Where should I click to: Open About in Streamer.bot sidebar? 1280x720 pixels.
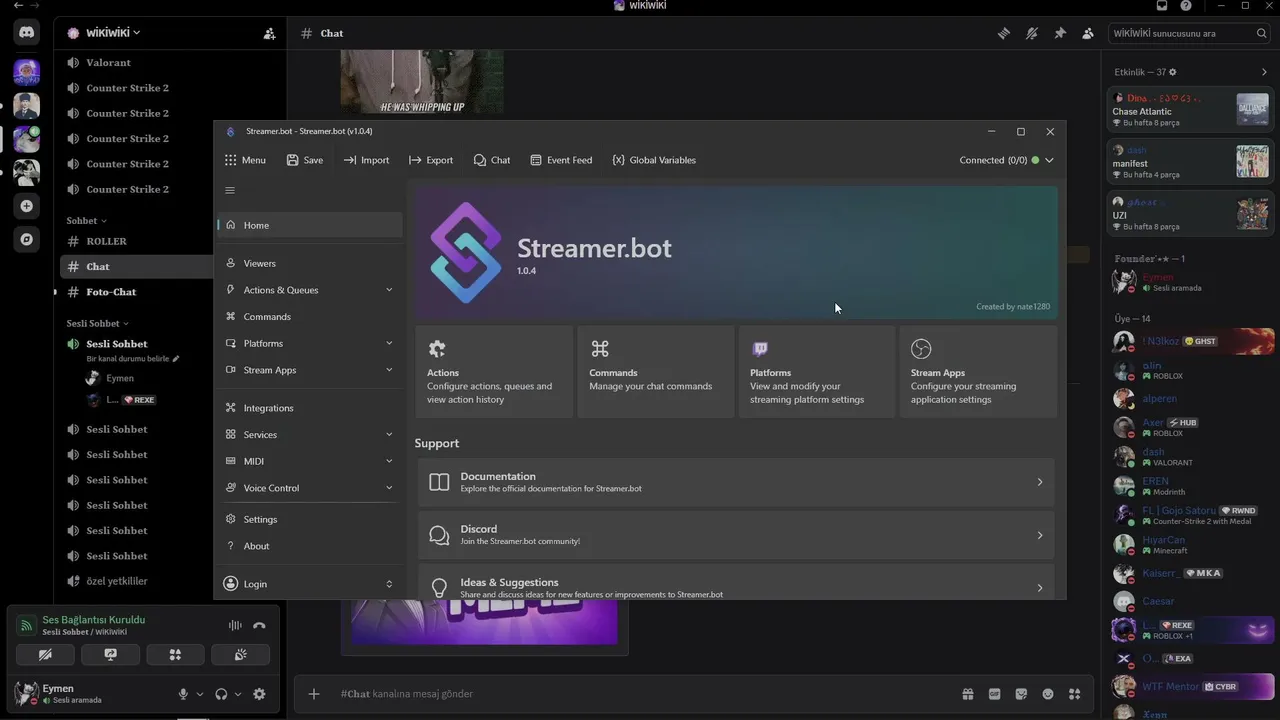point(310,546)
